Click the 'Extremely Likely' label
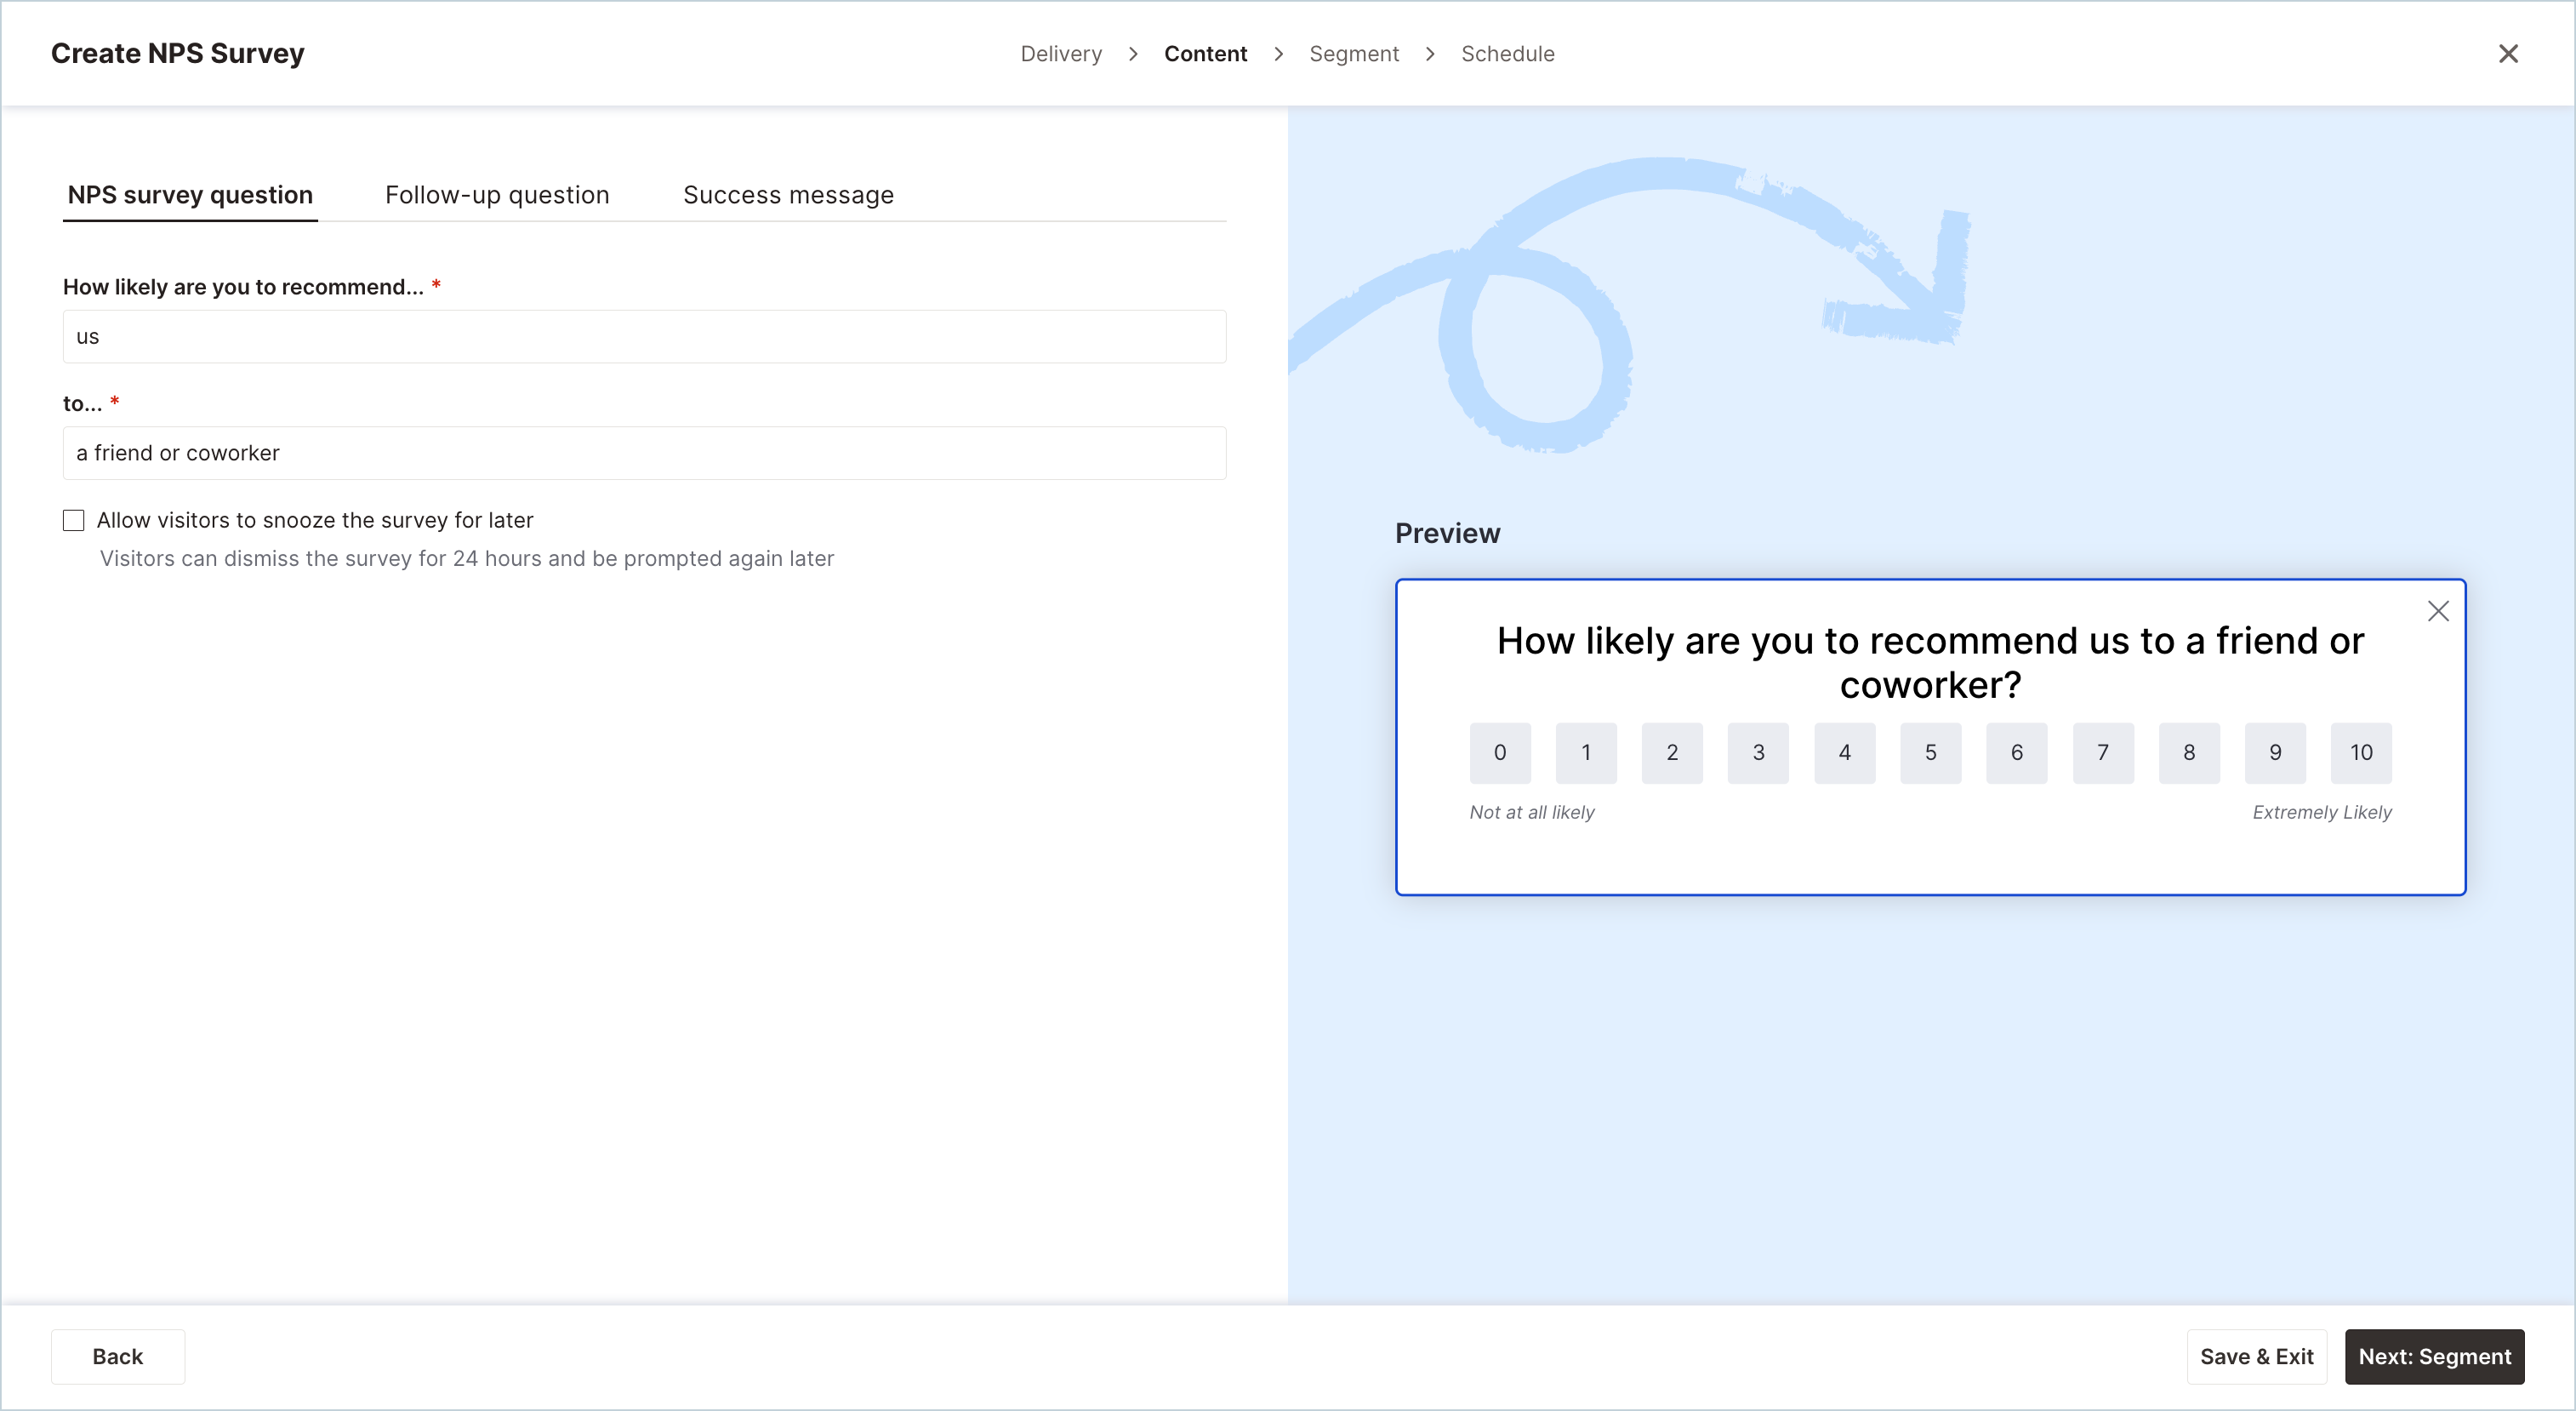Image resolution: width=2576 pixels, height=1411 pixels. point(2322,812)
